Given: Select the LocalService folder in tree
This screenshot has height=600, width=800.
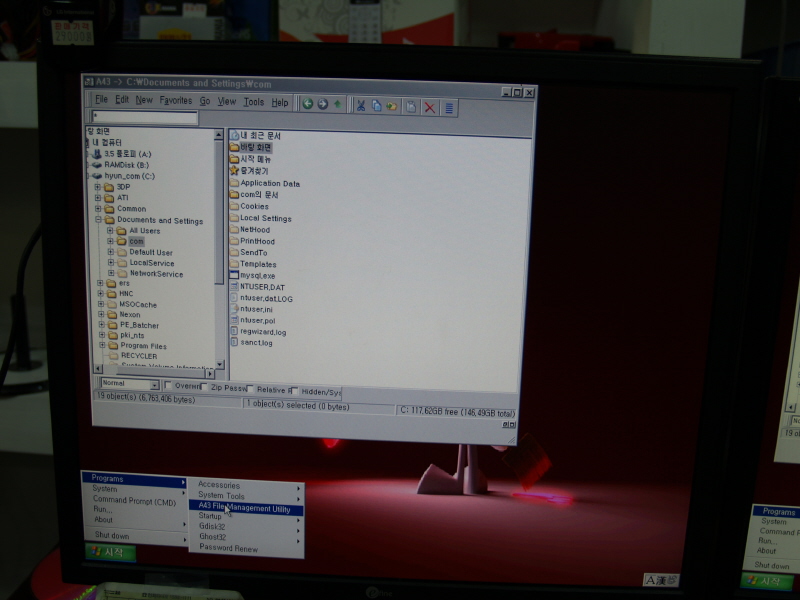Looking at the screenshot, I should pyautogui.click(x=152, y=263).
